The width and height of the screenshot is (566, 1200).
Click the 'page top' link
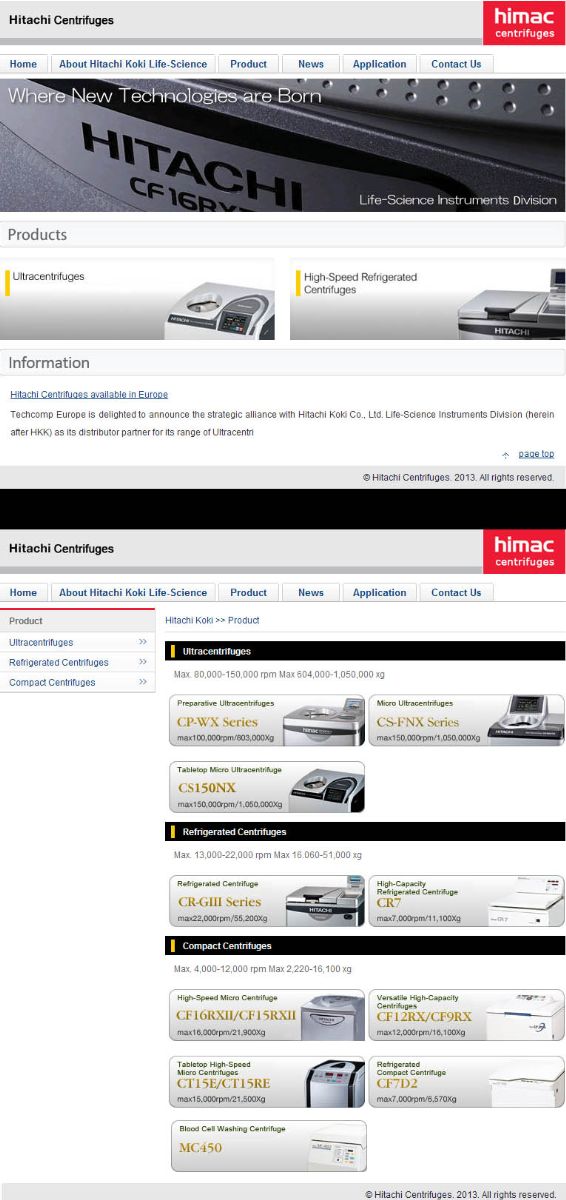point(536,454)
